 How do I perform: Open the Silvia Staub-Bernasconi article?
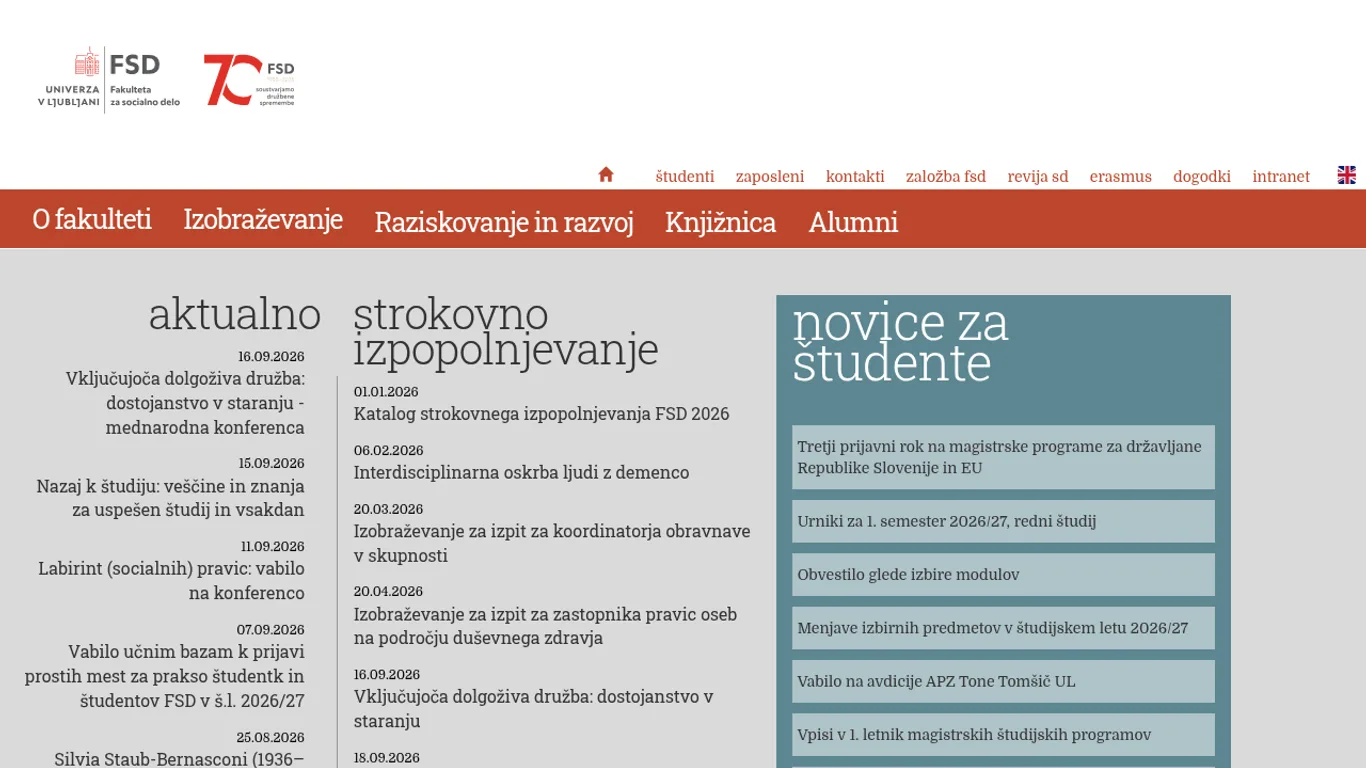pos(179,759)
